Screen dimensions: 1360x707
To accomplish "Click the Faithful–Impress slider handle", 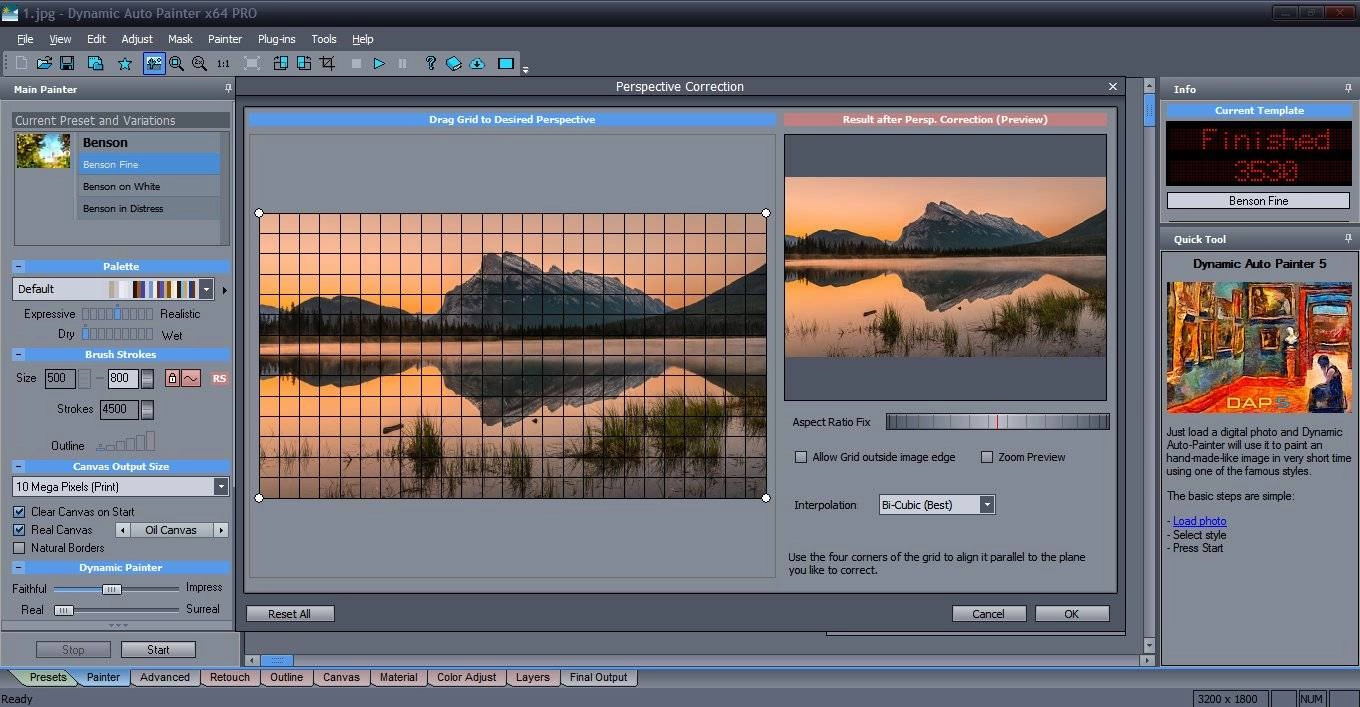I will coord(112,589).
